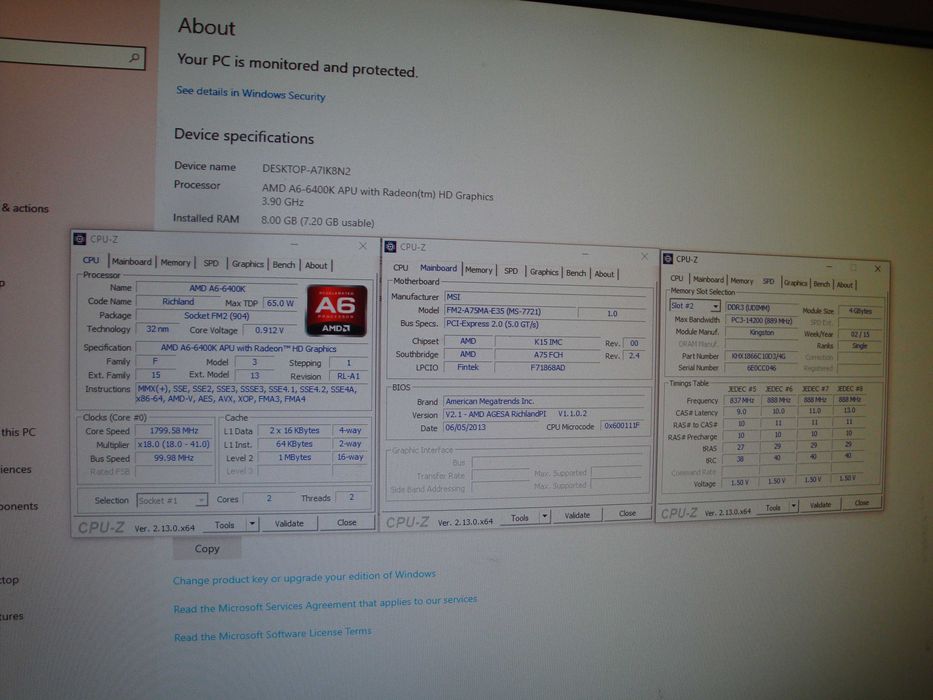Open SPD tab in first CPU-Z window
This screenshot has height=700, width=933.
(x=211, y=262)
